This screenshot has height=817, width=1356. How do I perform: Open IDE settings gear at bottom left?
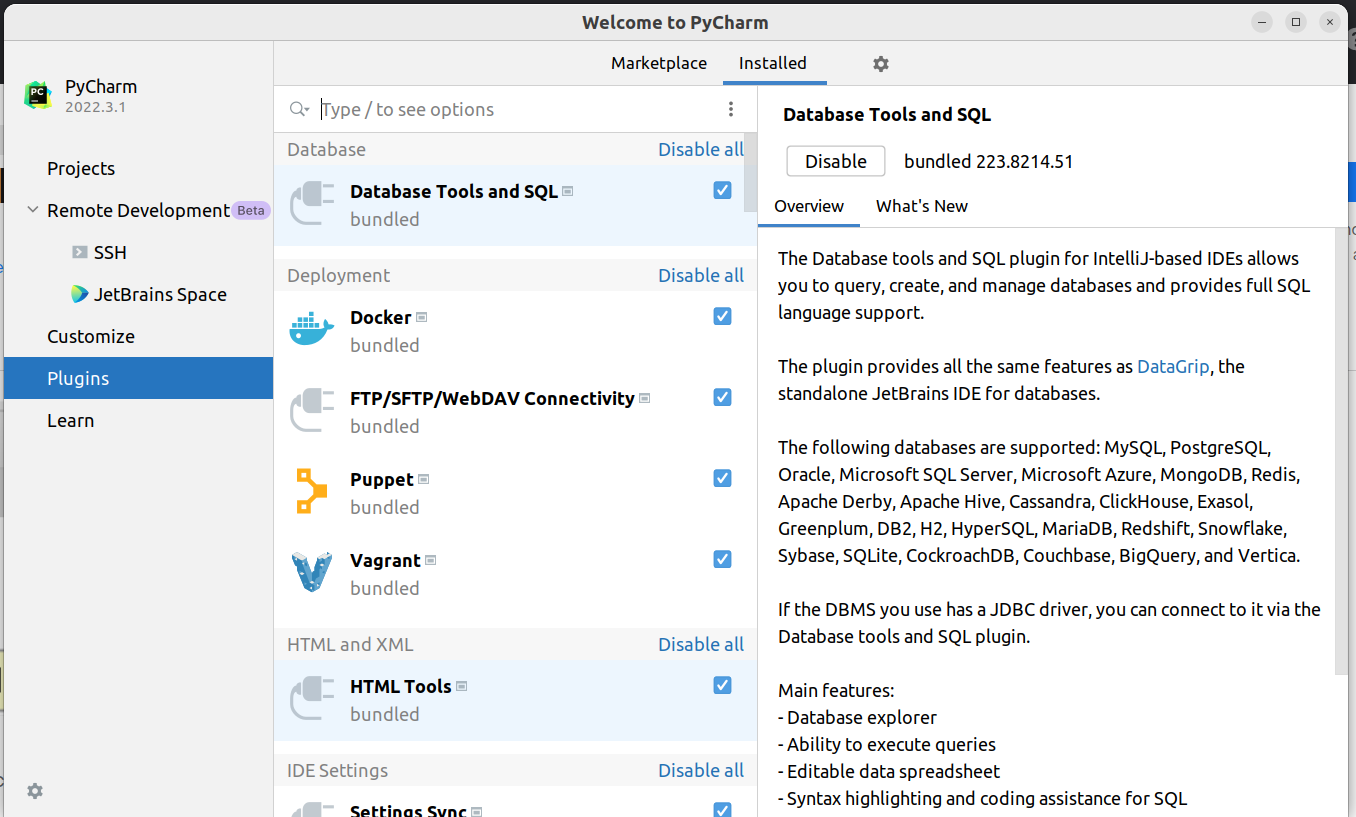[35, 791]
